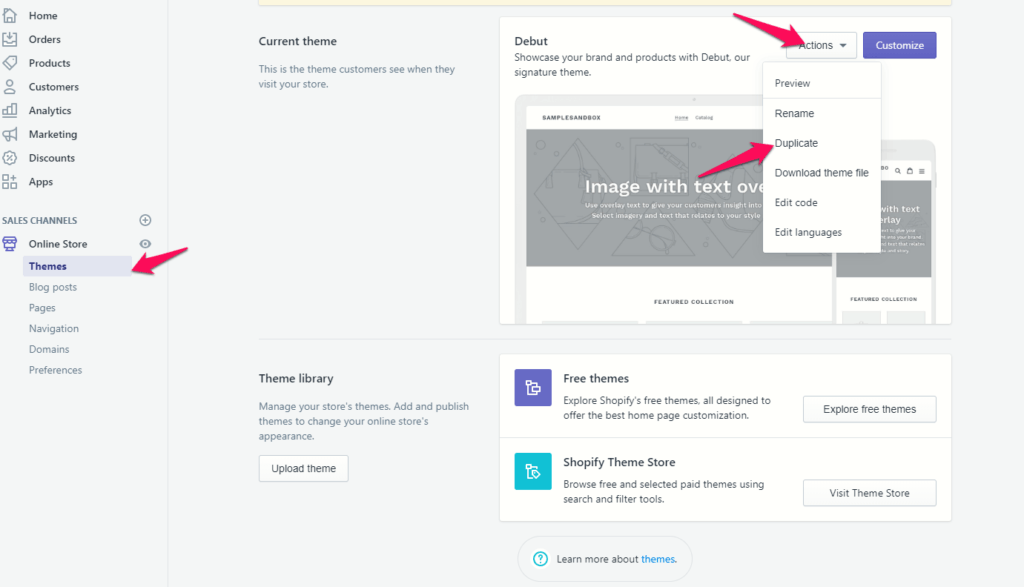Screen dimensions: 1024x587
Task: Click the Online Store storefront icon
Action: (10, 244)
